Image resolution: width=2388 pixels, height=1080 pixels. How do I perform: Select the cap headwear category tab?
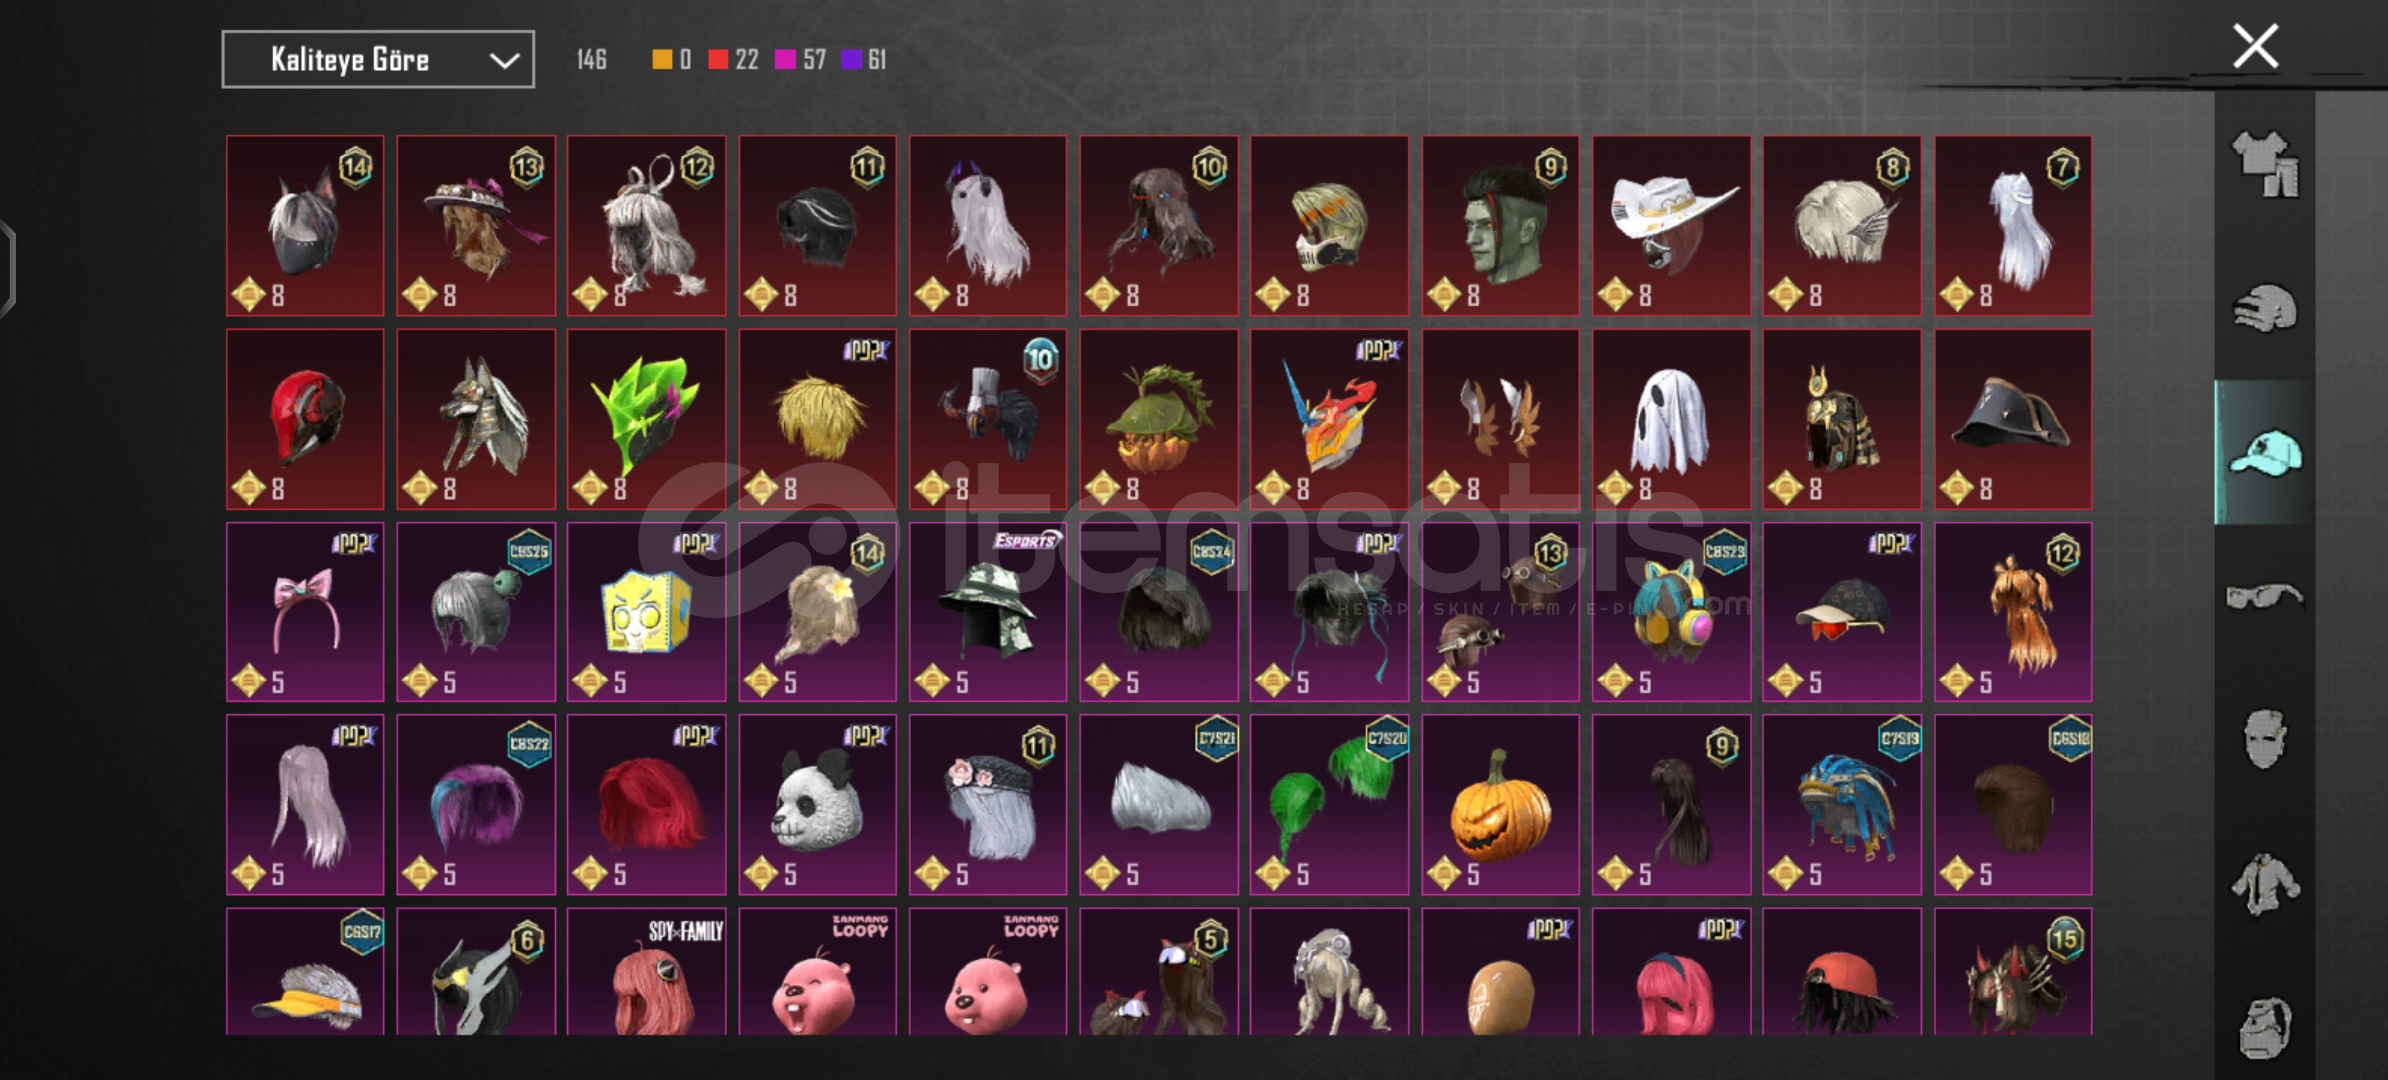point(2265,452)
